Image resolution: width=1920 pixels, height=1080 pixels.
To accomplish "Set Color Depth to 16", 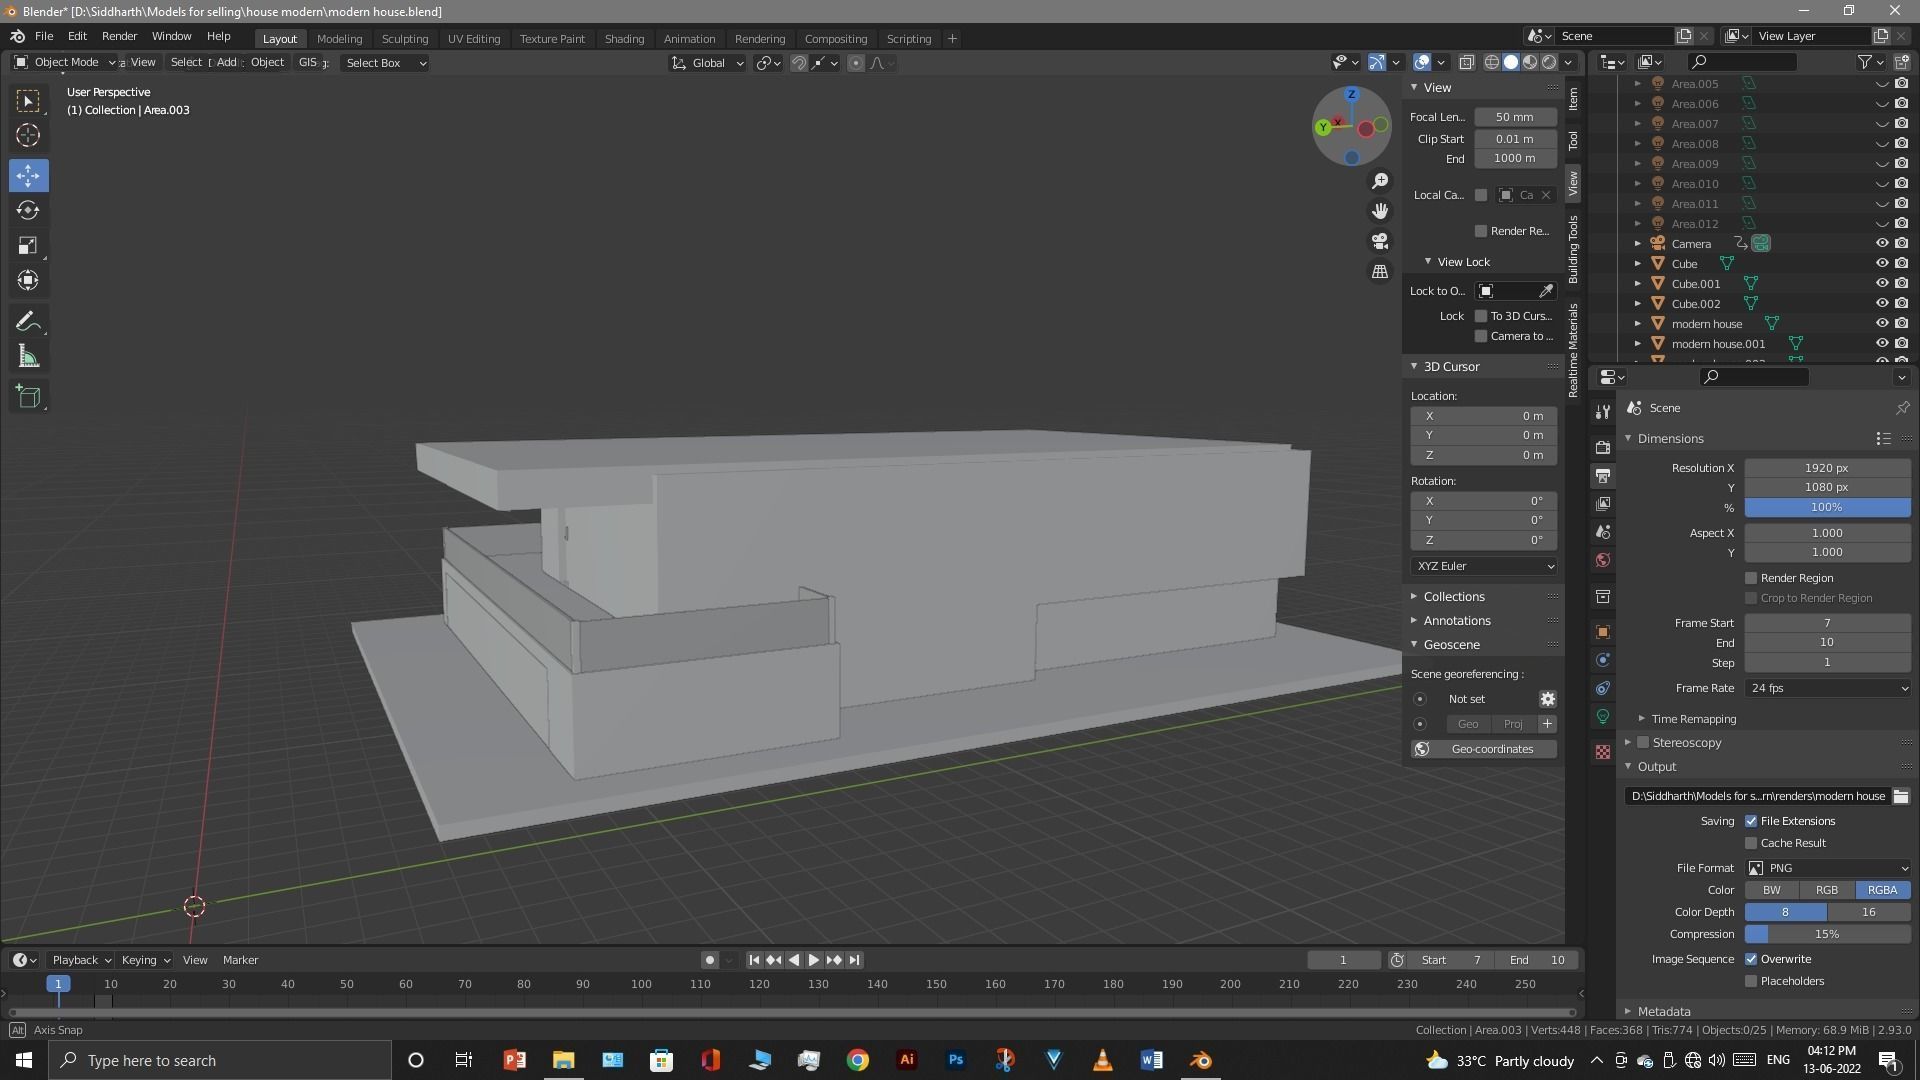I will 1868,912.
